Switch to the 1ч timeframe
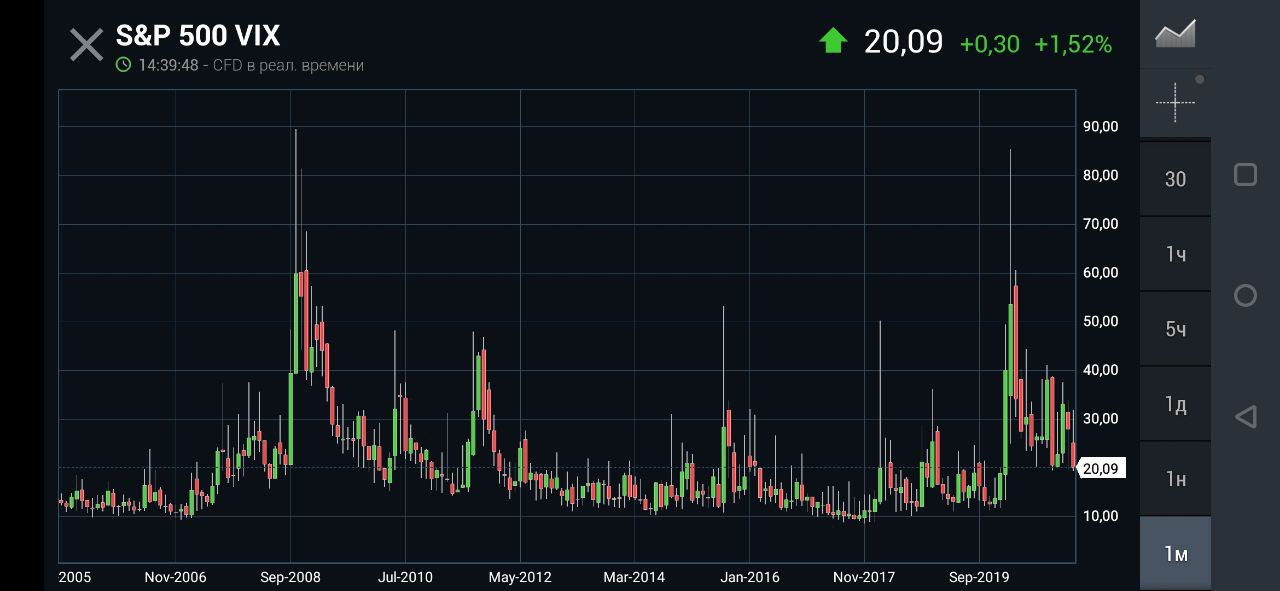The image size is (1280, 591). [x=1175, y=254]
